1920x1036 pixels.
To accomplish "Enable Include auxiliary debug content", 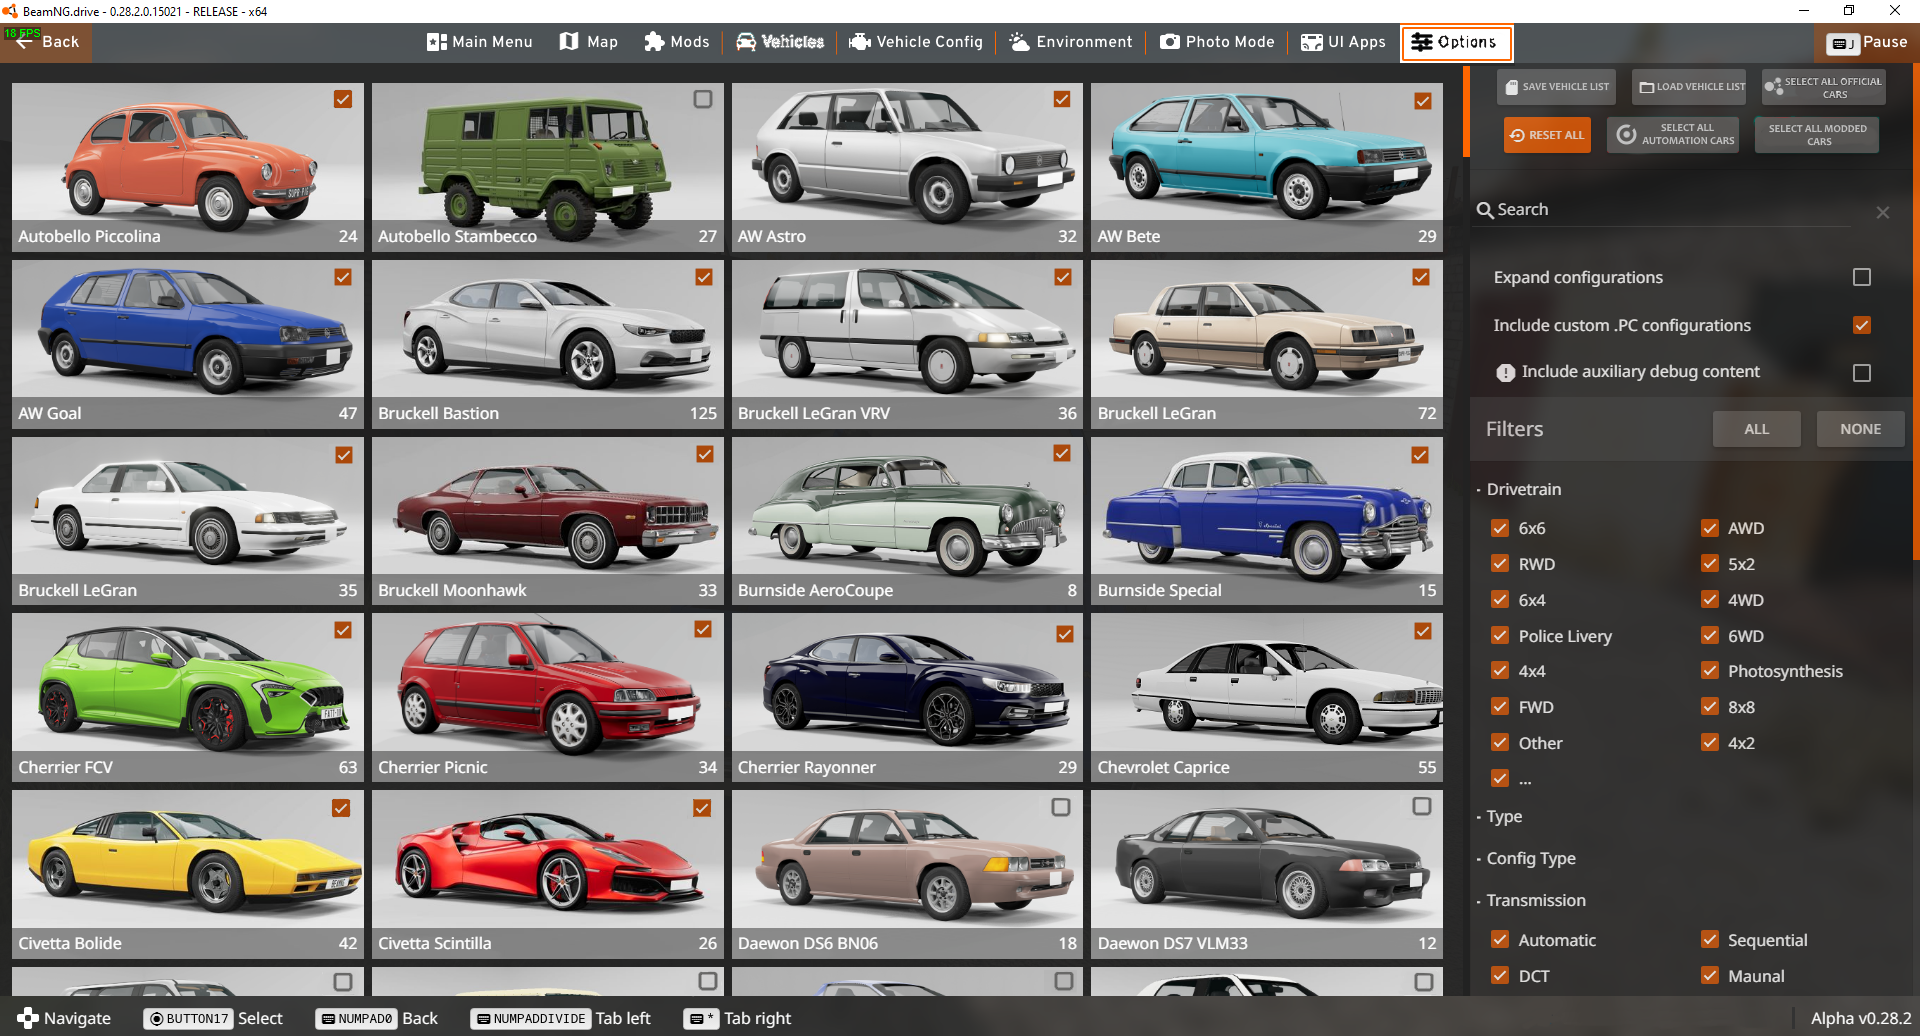I will coord(1862,373).
